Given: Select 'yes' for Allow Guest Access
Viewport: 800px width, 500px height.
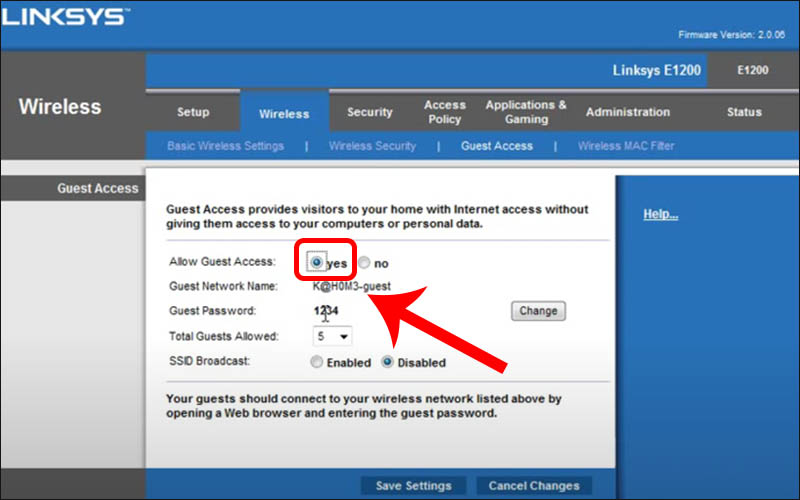Looking at the screenshot, I should (x=316, y=262).
